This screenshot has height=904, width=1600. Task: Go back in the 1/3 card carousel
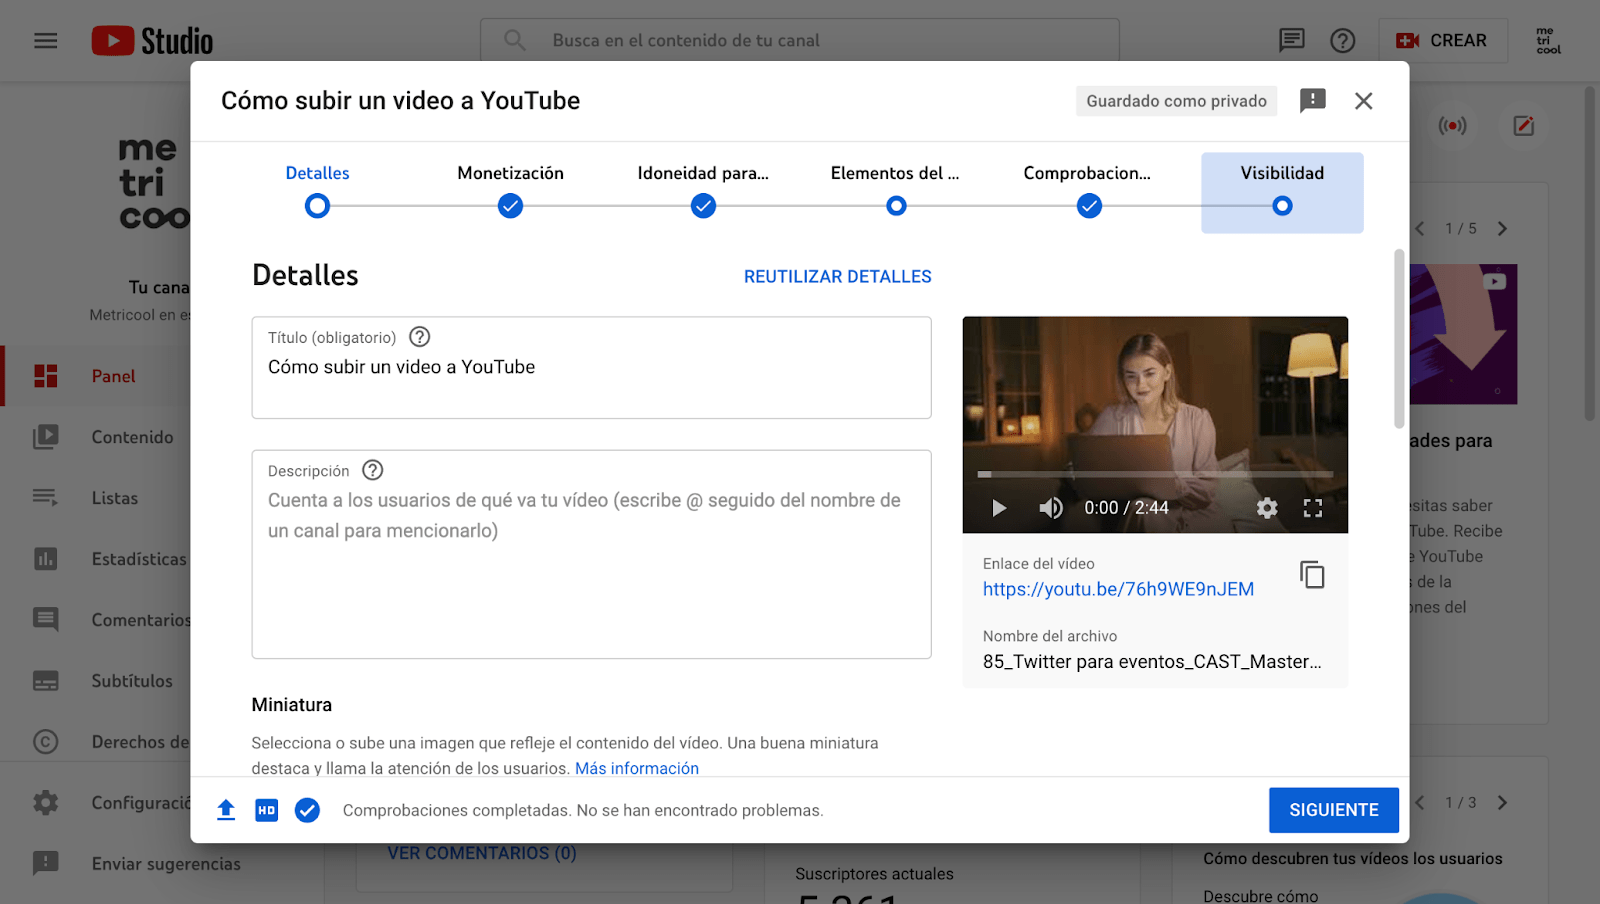[x=1419, y=802]
